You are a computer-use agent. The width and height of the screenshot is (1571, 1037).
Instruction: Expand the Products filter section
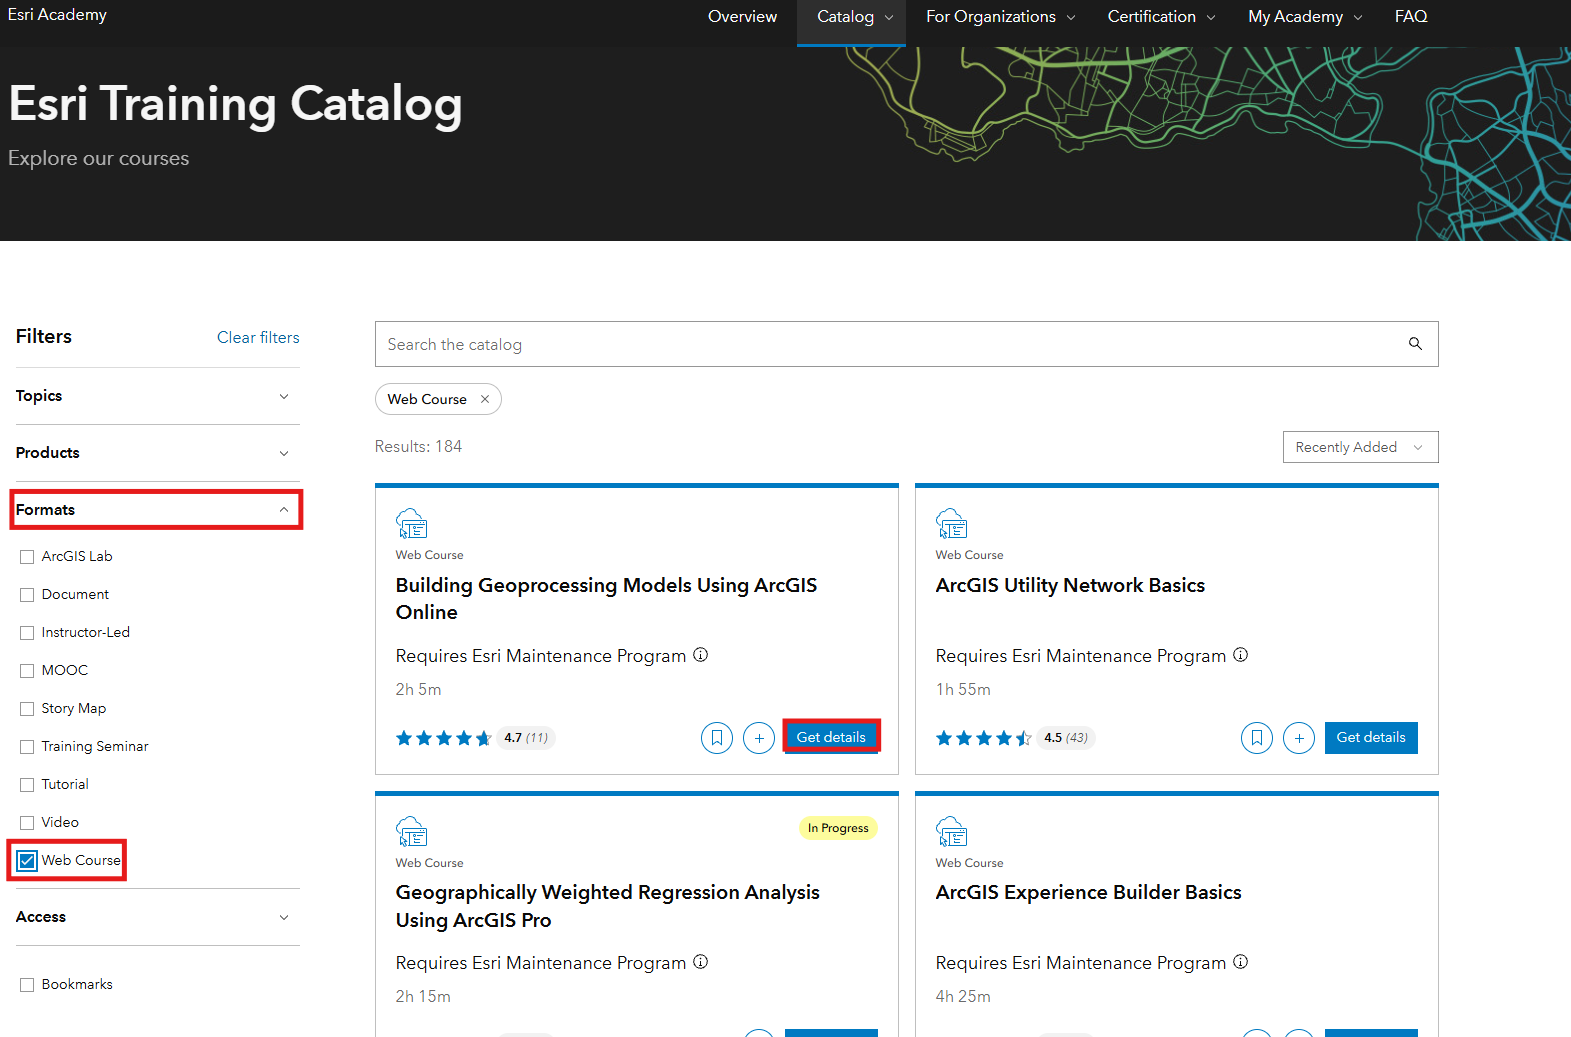point(157,453)
